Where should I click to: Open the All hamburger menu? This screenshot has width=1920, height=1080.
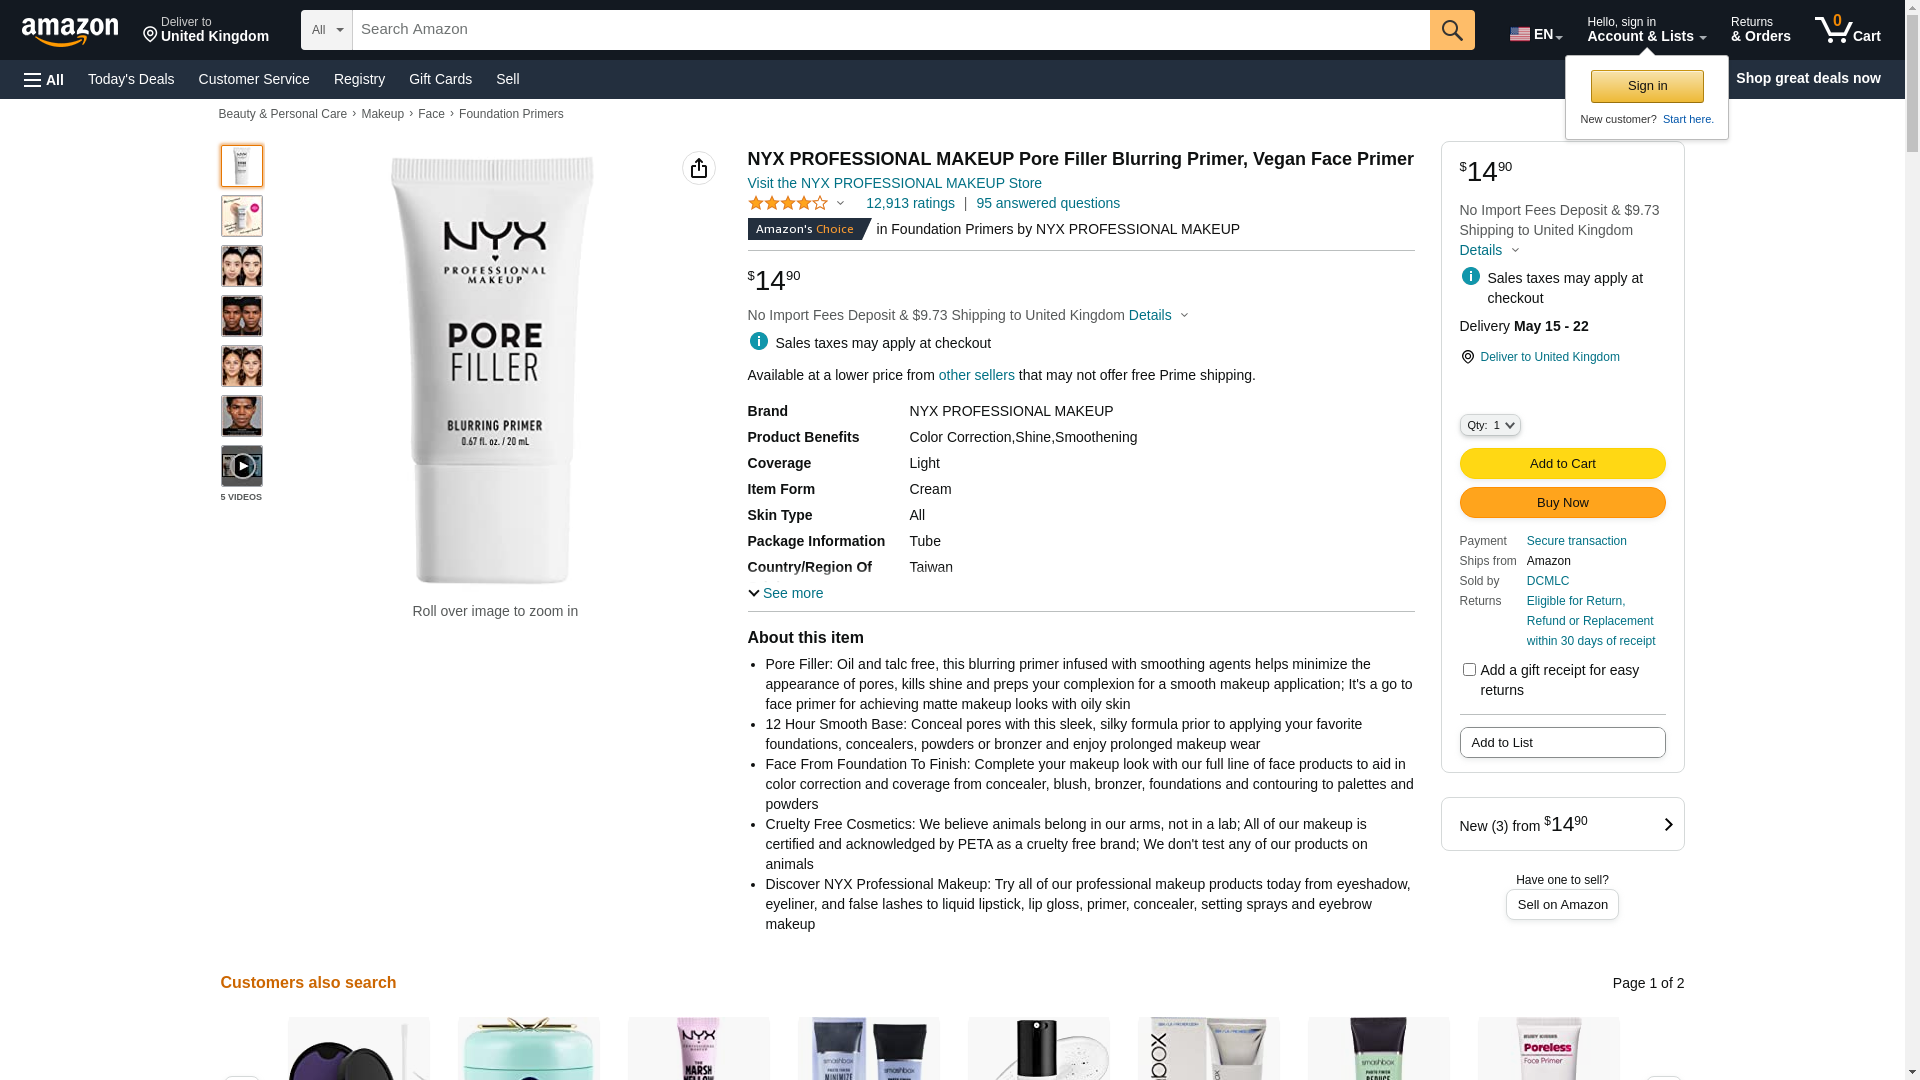click(x=44, y=79)
